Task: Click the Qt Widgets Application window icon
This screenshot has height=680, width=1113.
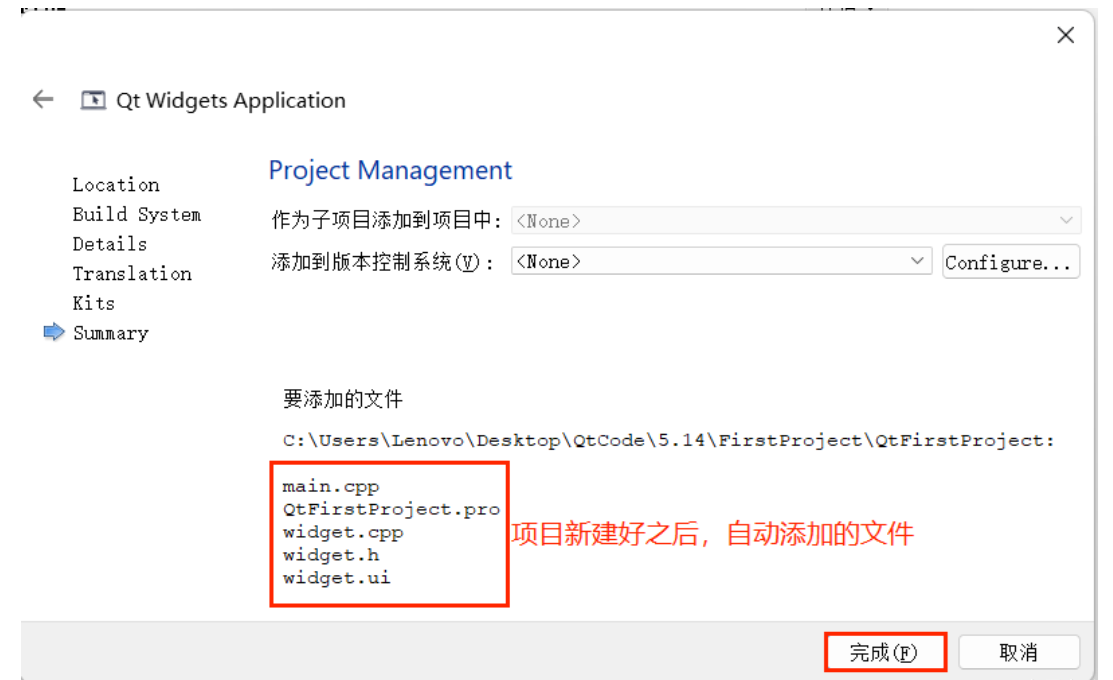Action: coord(93,100)
